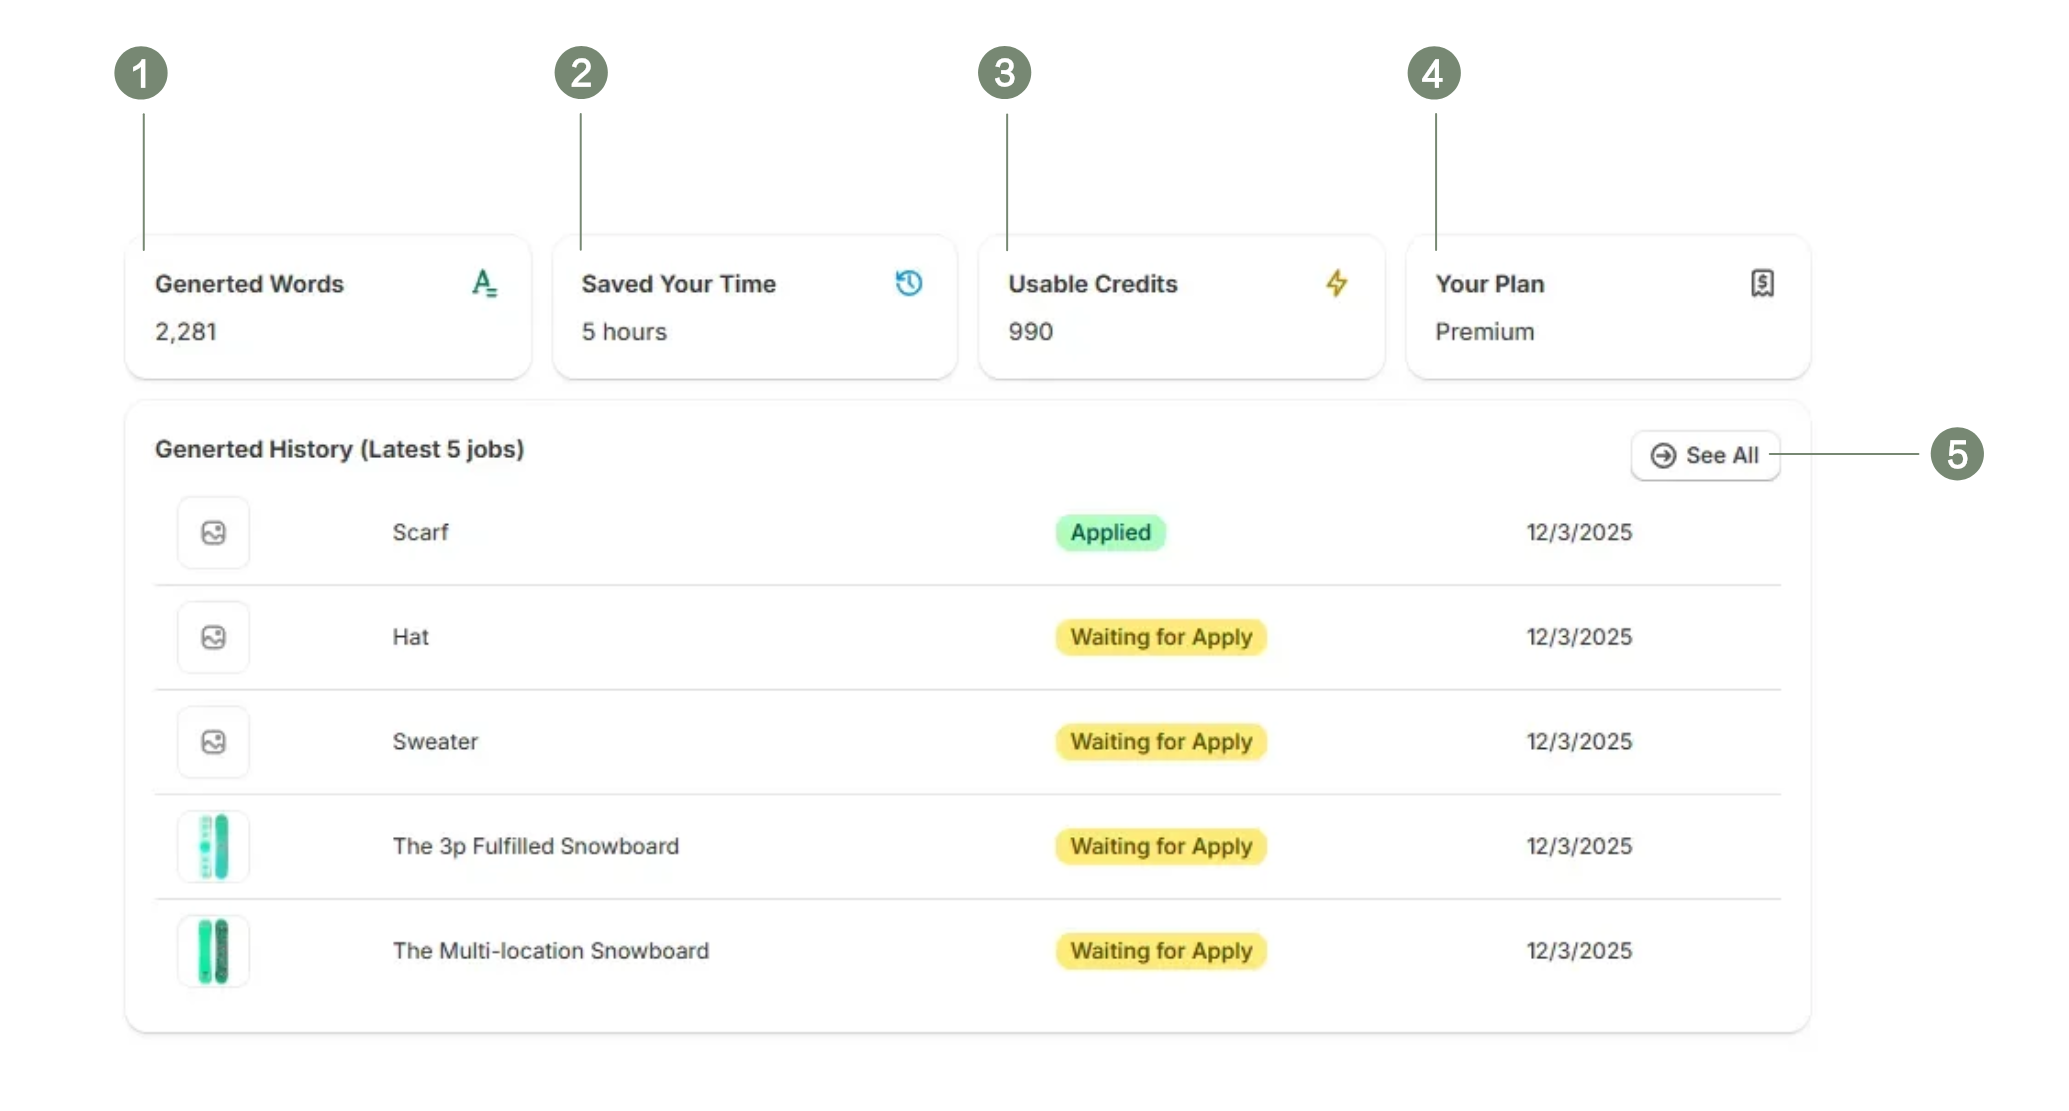The width and height of the screenshot is (2069, 1111).
Task: Click Waiting for Apply on Multi-location Snowboard
Action: tap(1160, 951)
